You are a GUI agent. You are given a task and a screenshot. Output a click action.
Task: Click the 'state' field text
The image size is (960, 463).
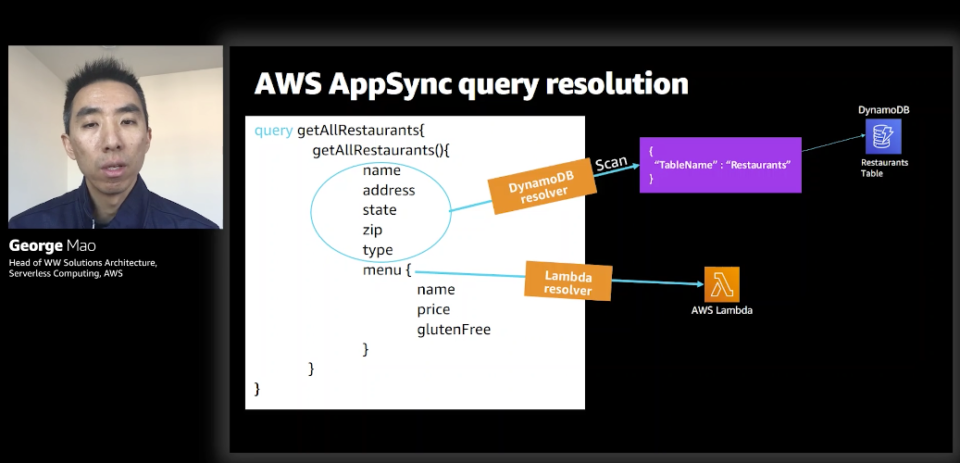380,210
